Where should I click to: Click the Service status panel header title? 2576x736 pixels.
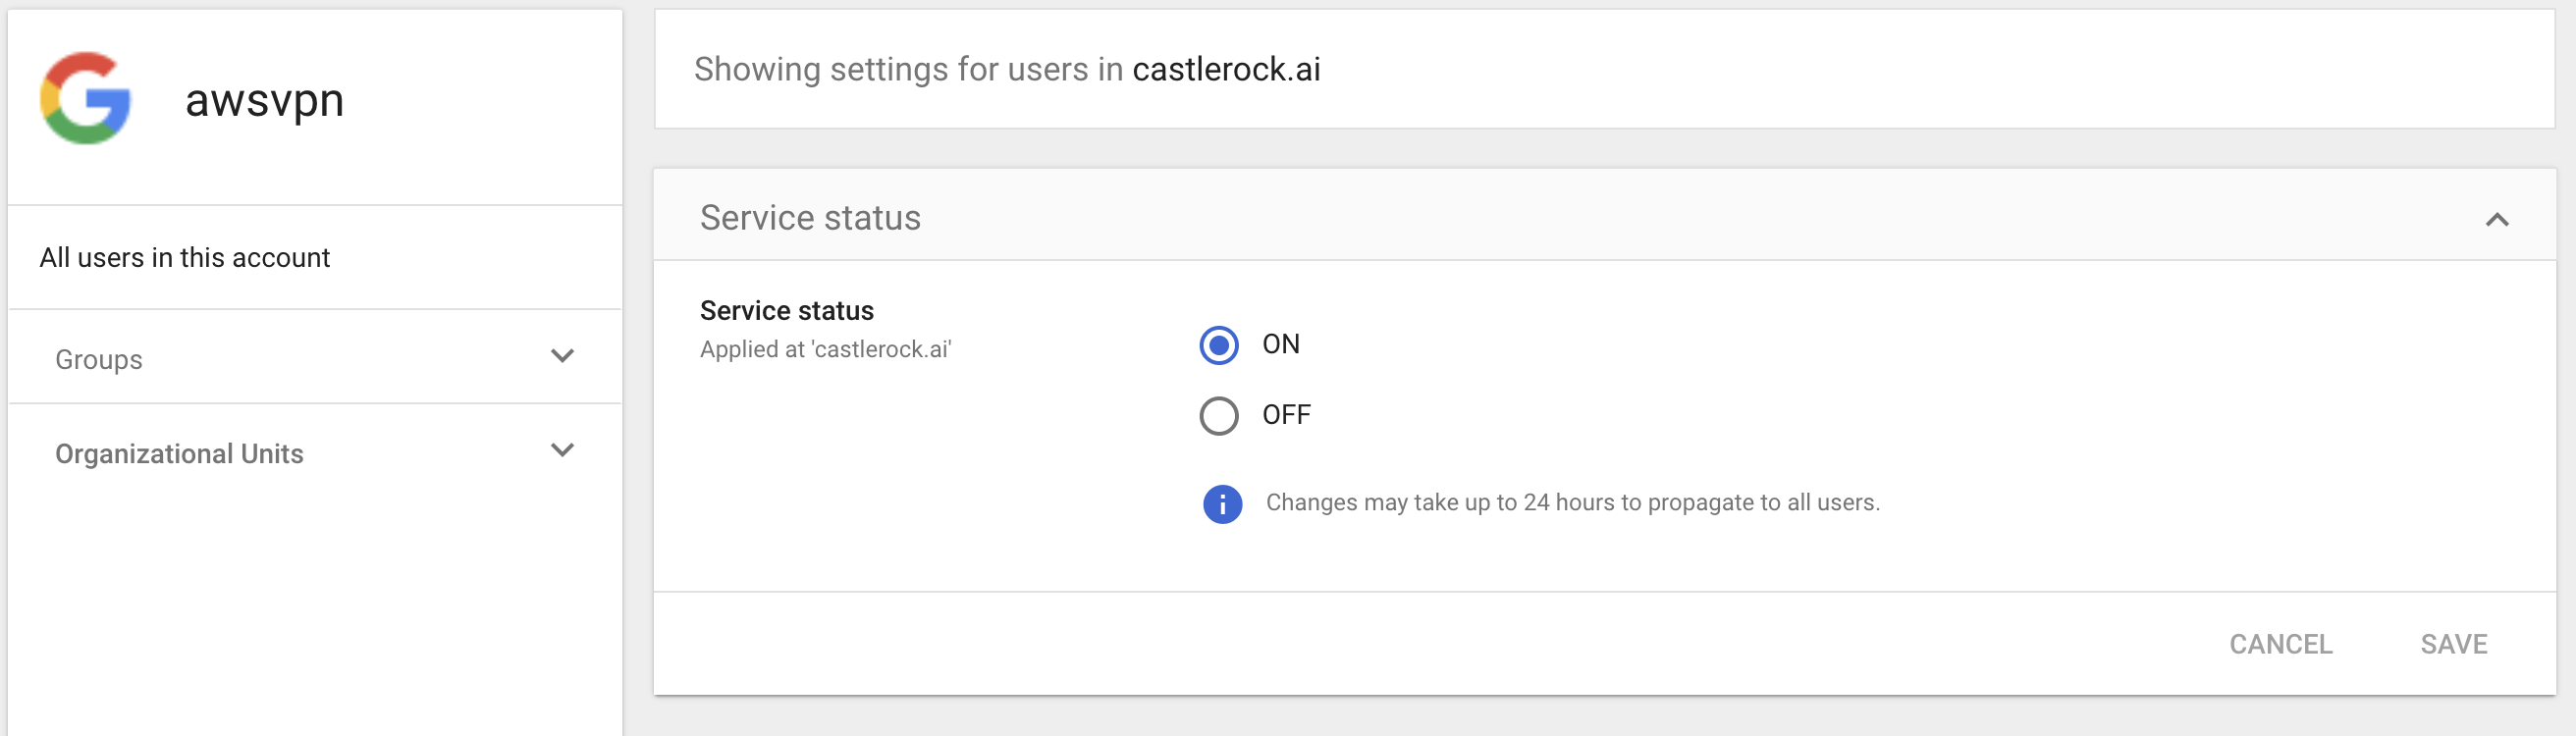coord(810,218)
